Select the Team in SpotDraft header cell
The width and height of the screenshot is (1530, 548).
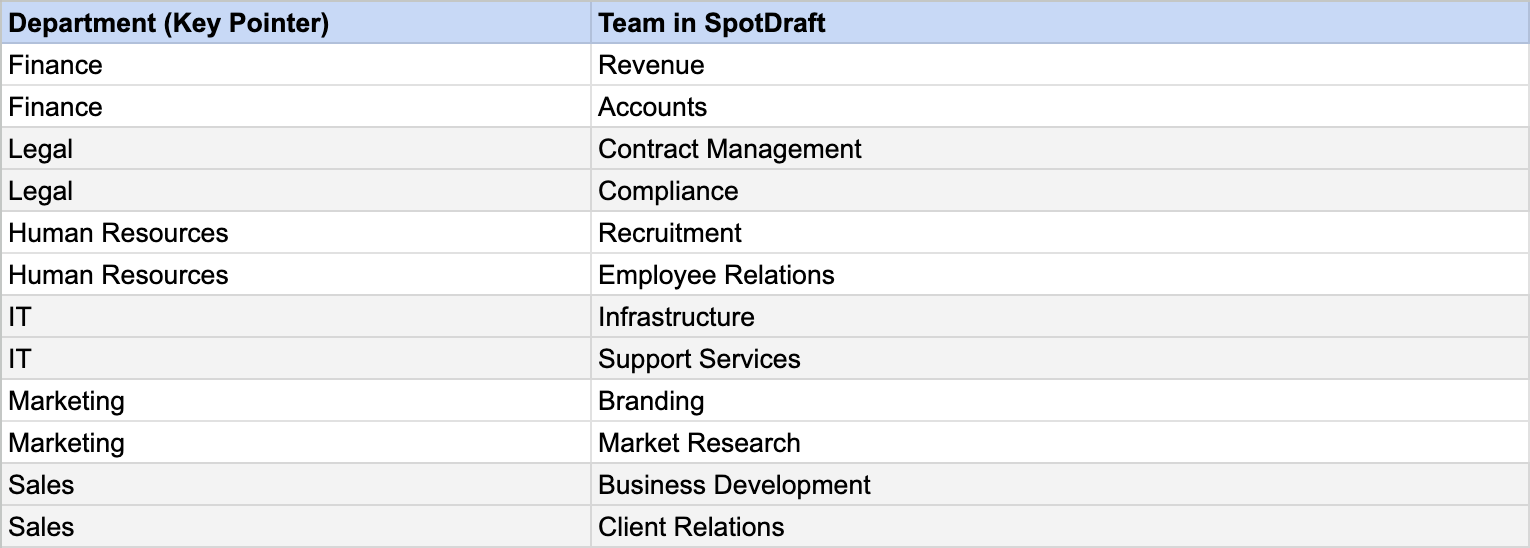pos(712,23)
